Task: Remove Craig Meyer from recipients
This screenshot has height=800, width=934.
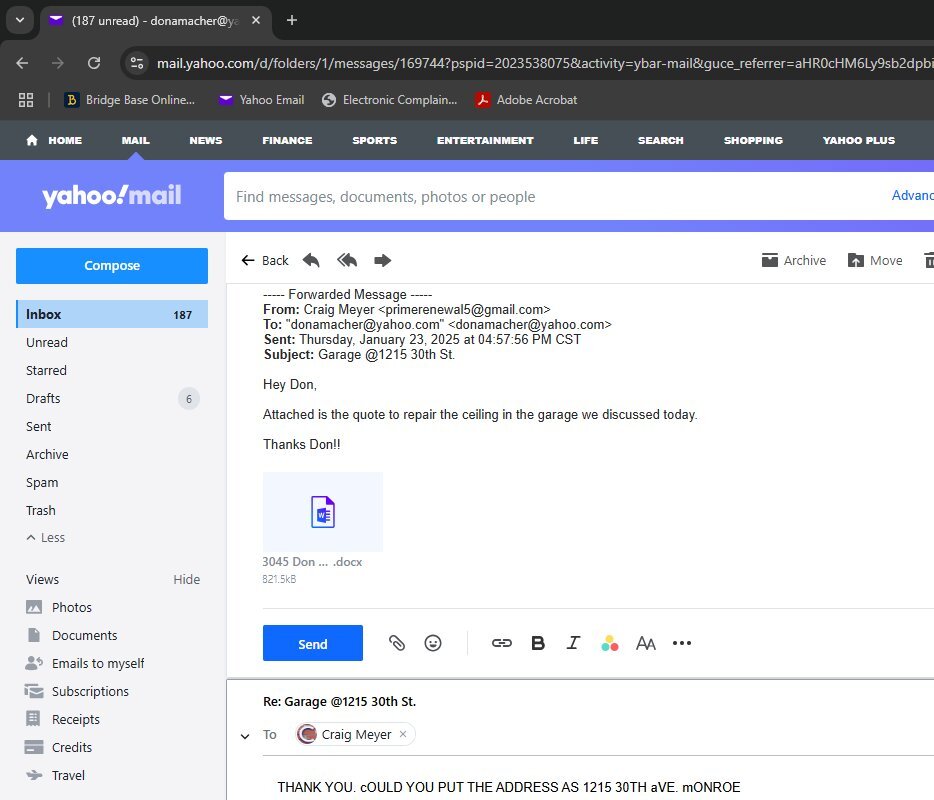Action: click(x=403, y=734)
